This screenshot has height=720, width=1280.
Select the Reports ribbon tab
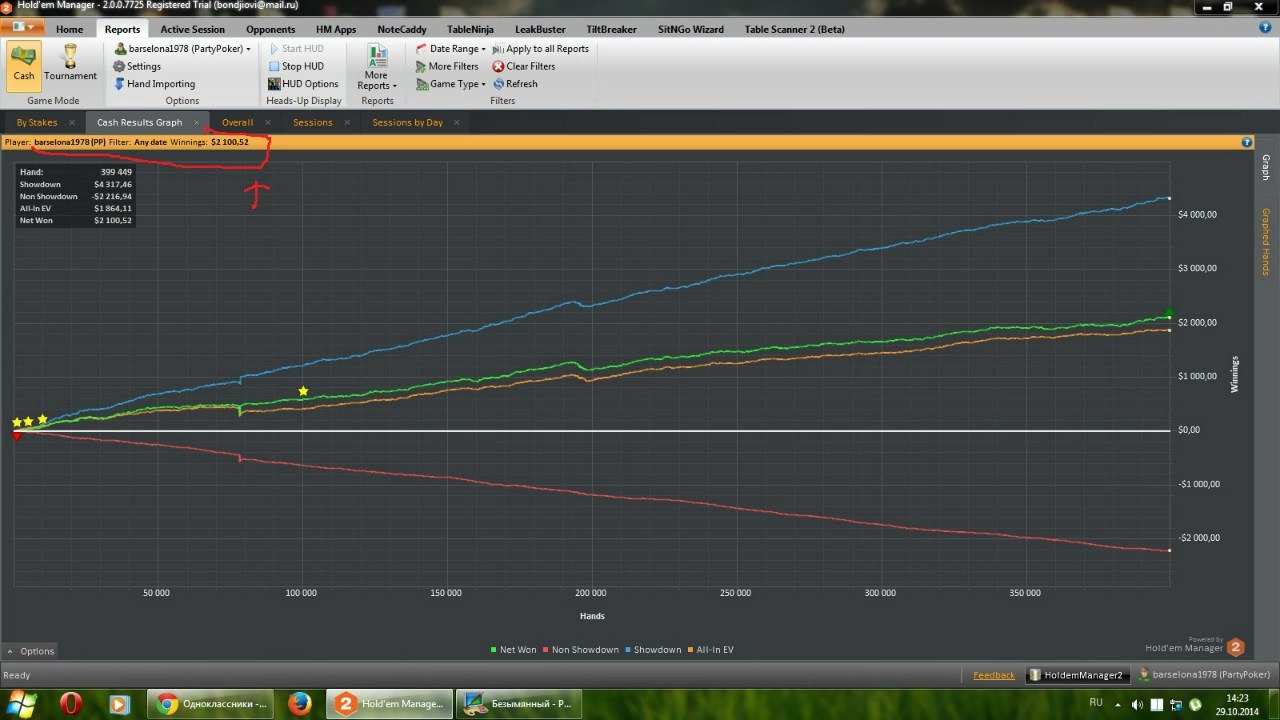coord(123,29)
